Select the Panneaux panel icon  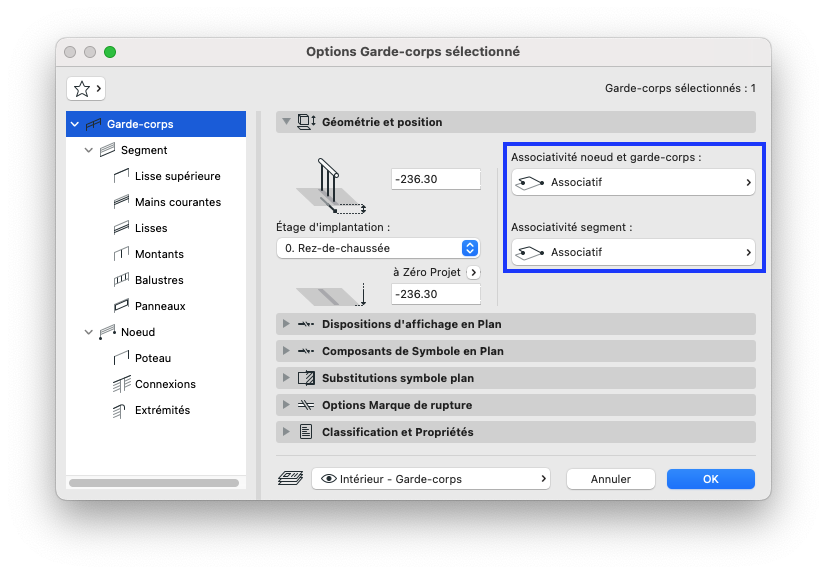121,305
